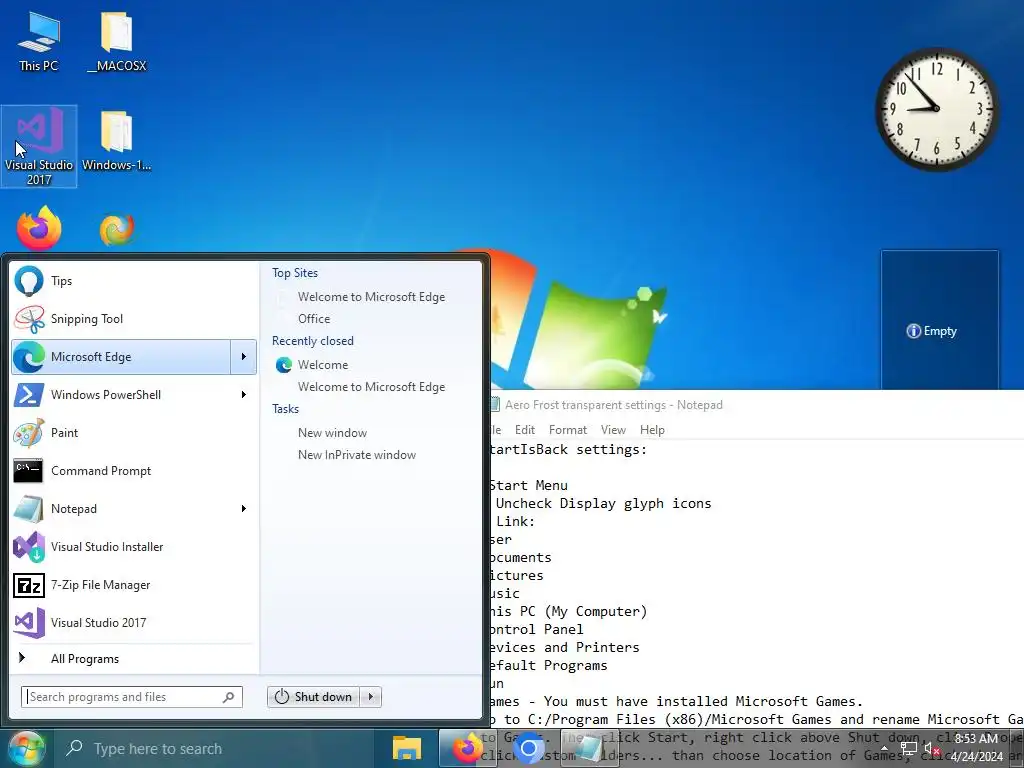This screenshot has height=768, width=1024.
Task: Launch Visual Studio 2017 from Start menu
Action: [134, 622]
